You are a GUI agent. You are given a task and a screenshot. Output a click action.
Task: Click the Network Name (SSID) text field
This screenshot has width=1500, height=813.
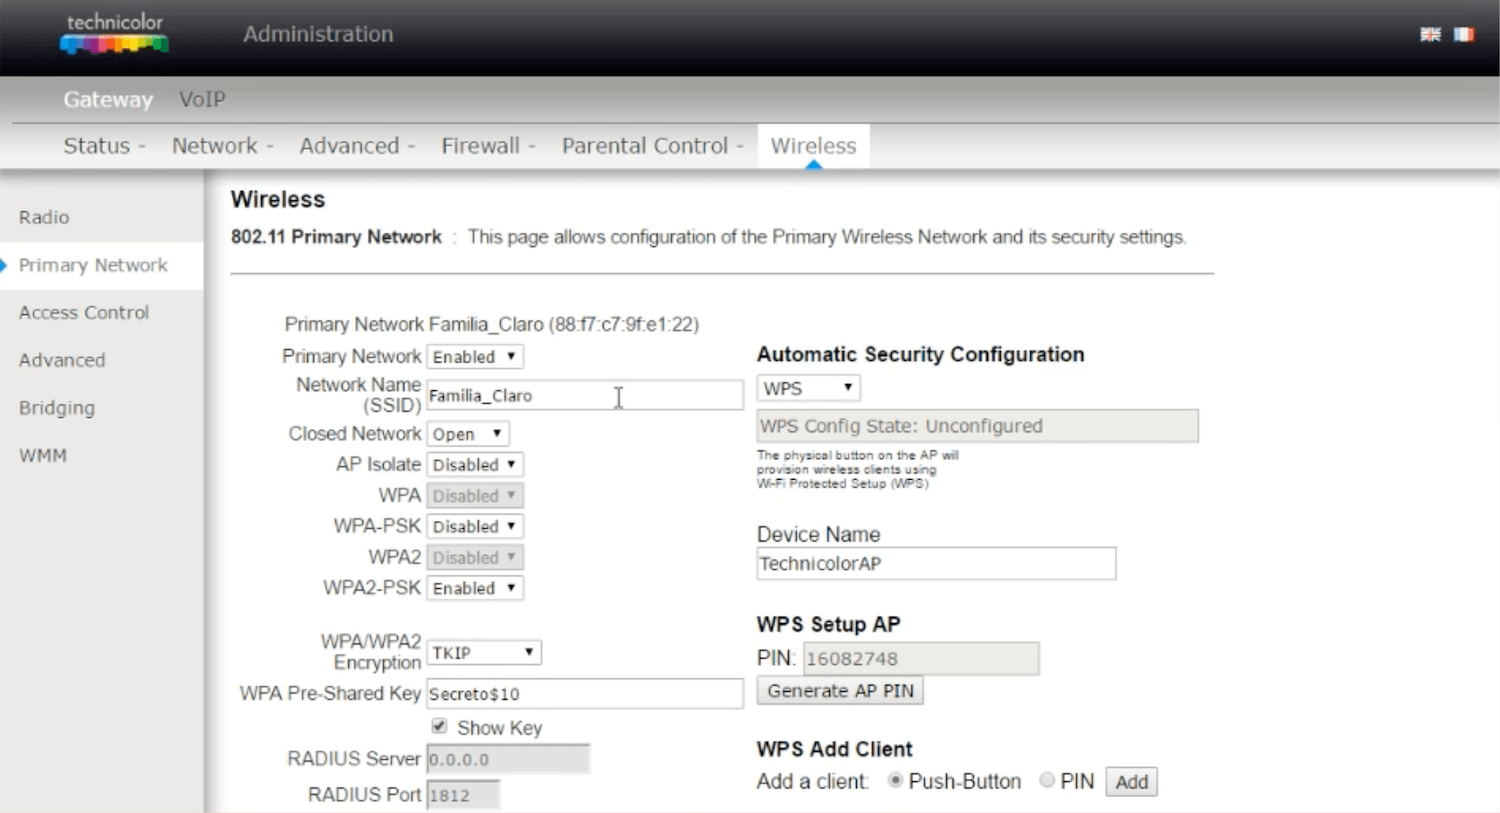pyautogui.click(x=584, y=396)
